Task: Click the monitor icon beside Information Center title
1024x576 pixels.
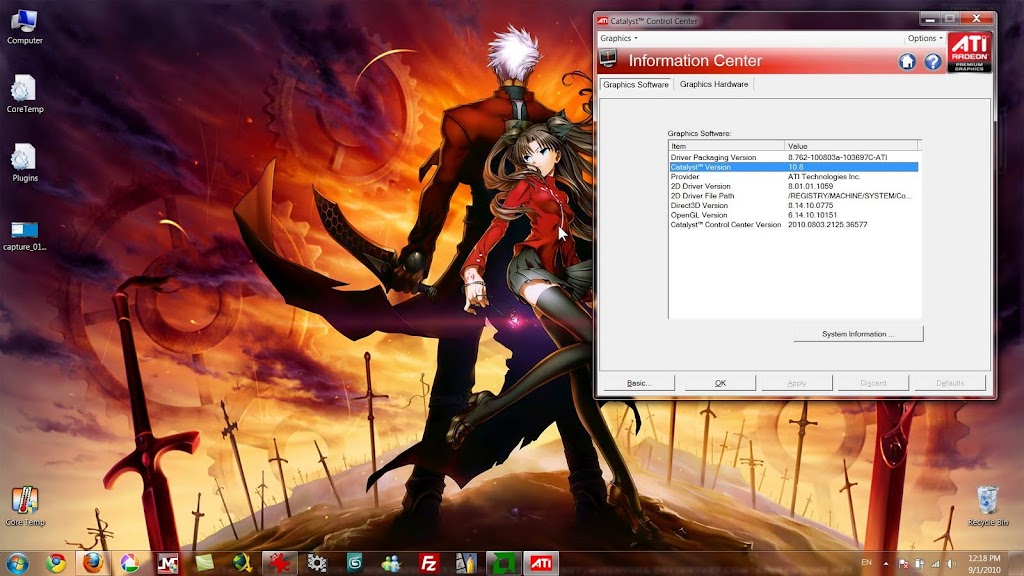Action: [609, 59]
